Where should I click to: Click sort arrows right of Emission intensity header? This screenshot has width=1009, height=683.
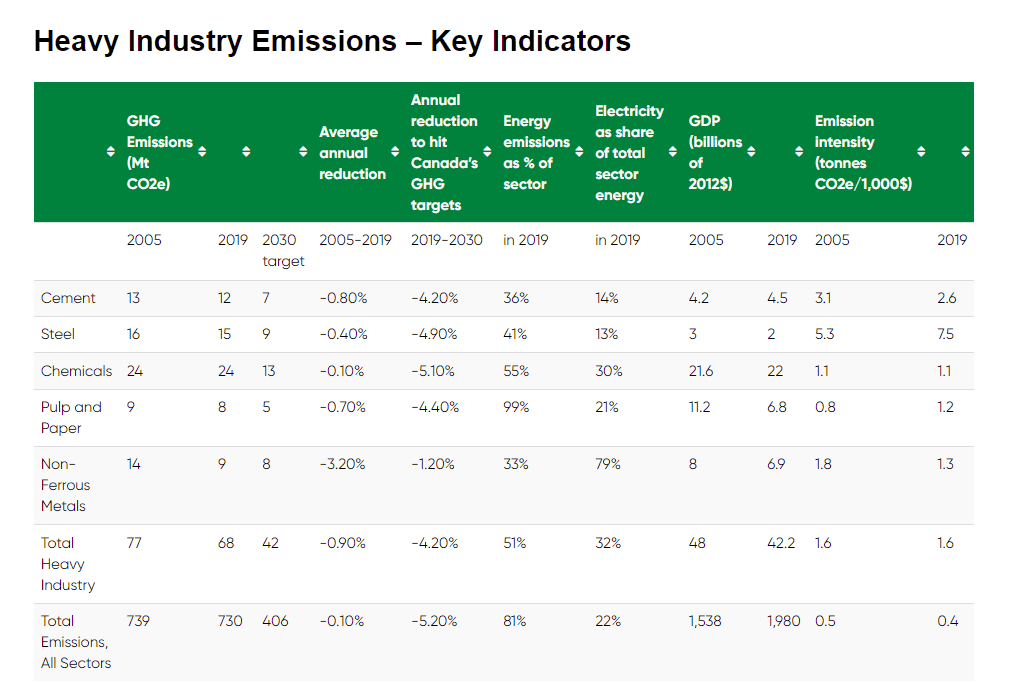[x=921, y=152]
